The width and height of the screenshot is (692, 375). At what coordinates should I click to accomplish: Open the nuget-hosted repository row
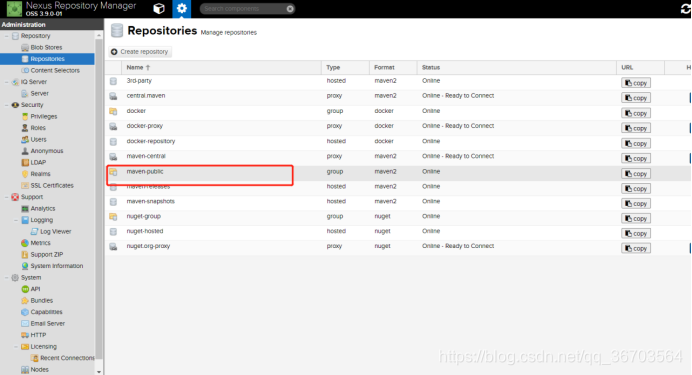398,232
